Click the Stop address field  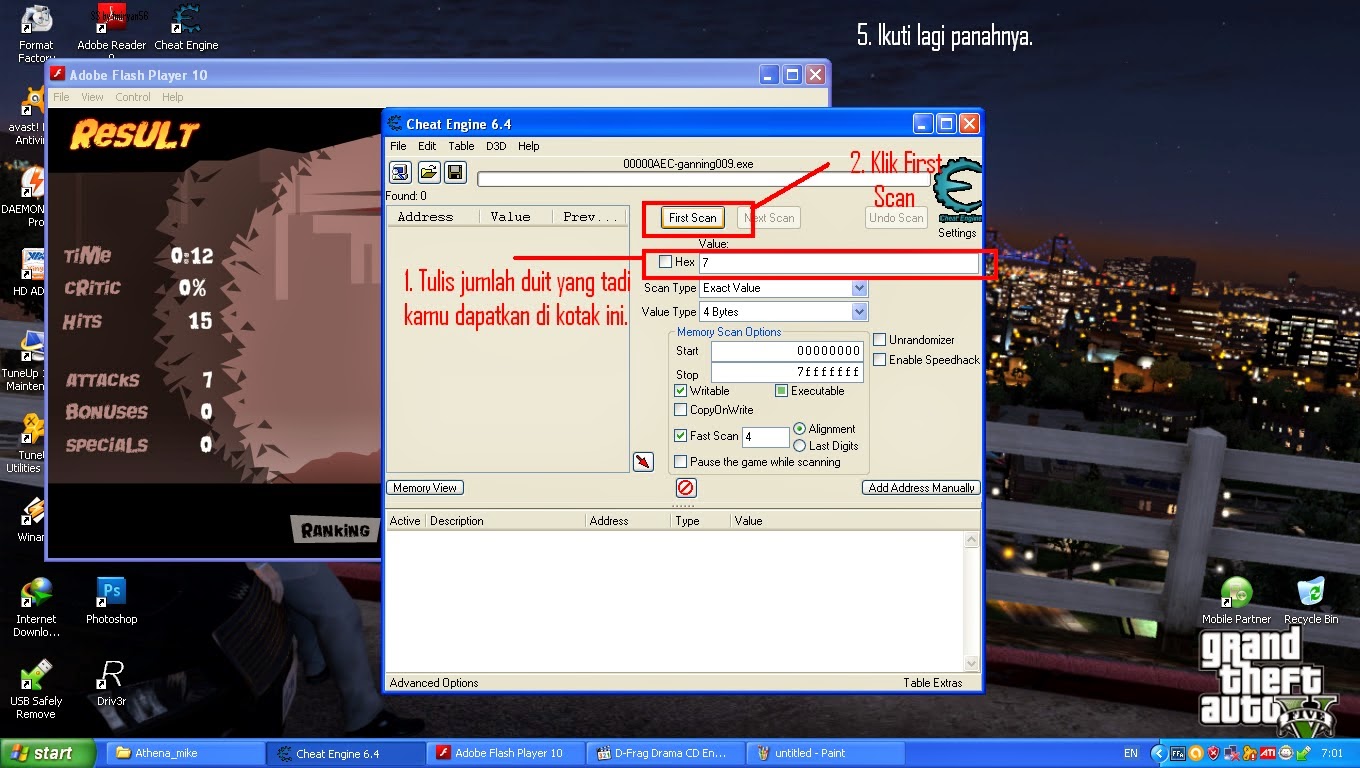point(786,372)
